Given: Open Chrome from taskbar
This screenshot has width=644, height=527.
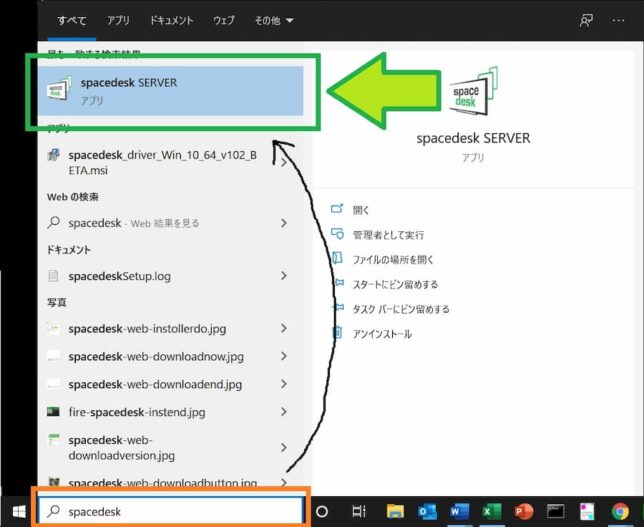Looking at the screenshot, I should (x=620, y=512).
